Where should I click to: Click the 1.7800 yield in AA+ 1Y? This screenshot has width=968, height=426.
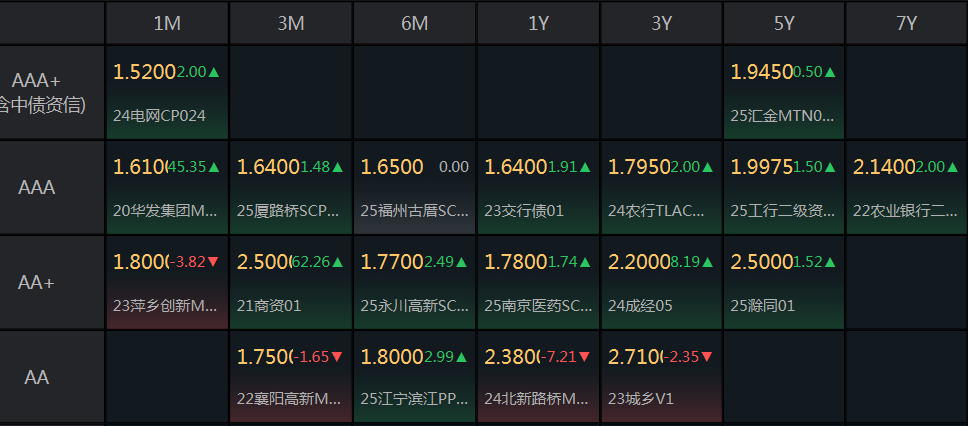point(516,262)
